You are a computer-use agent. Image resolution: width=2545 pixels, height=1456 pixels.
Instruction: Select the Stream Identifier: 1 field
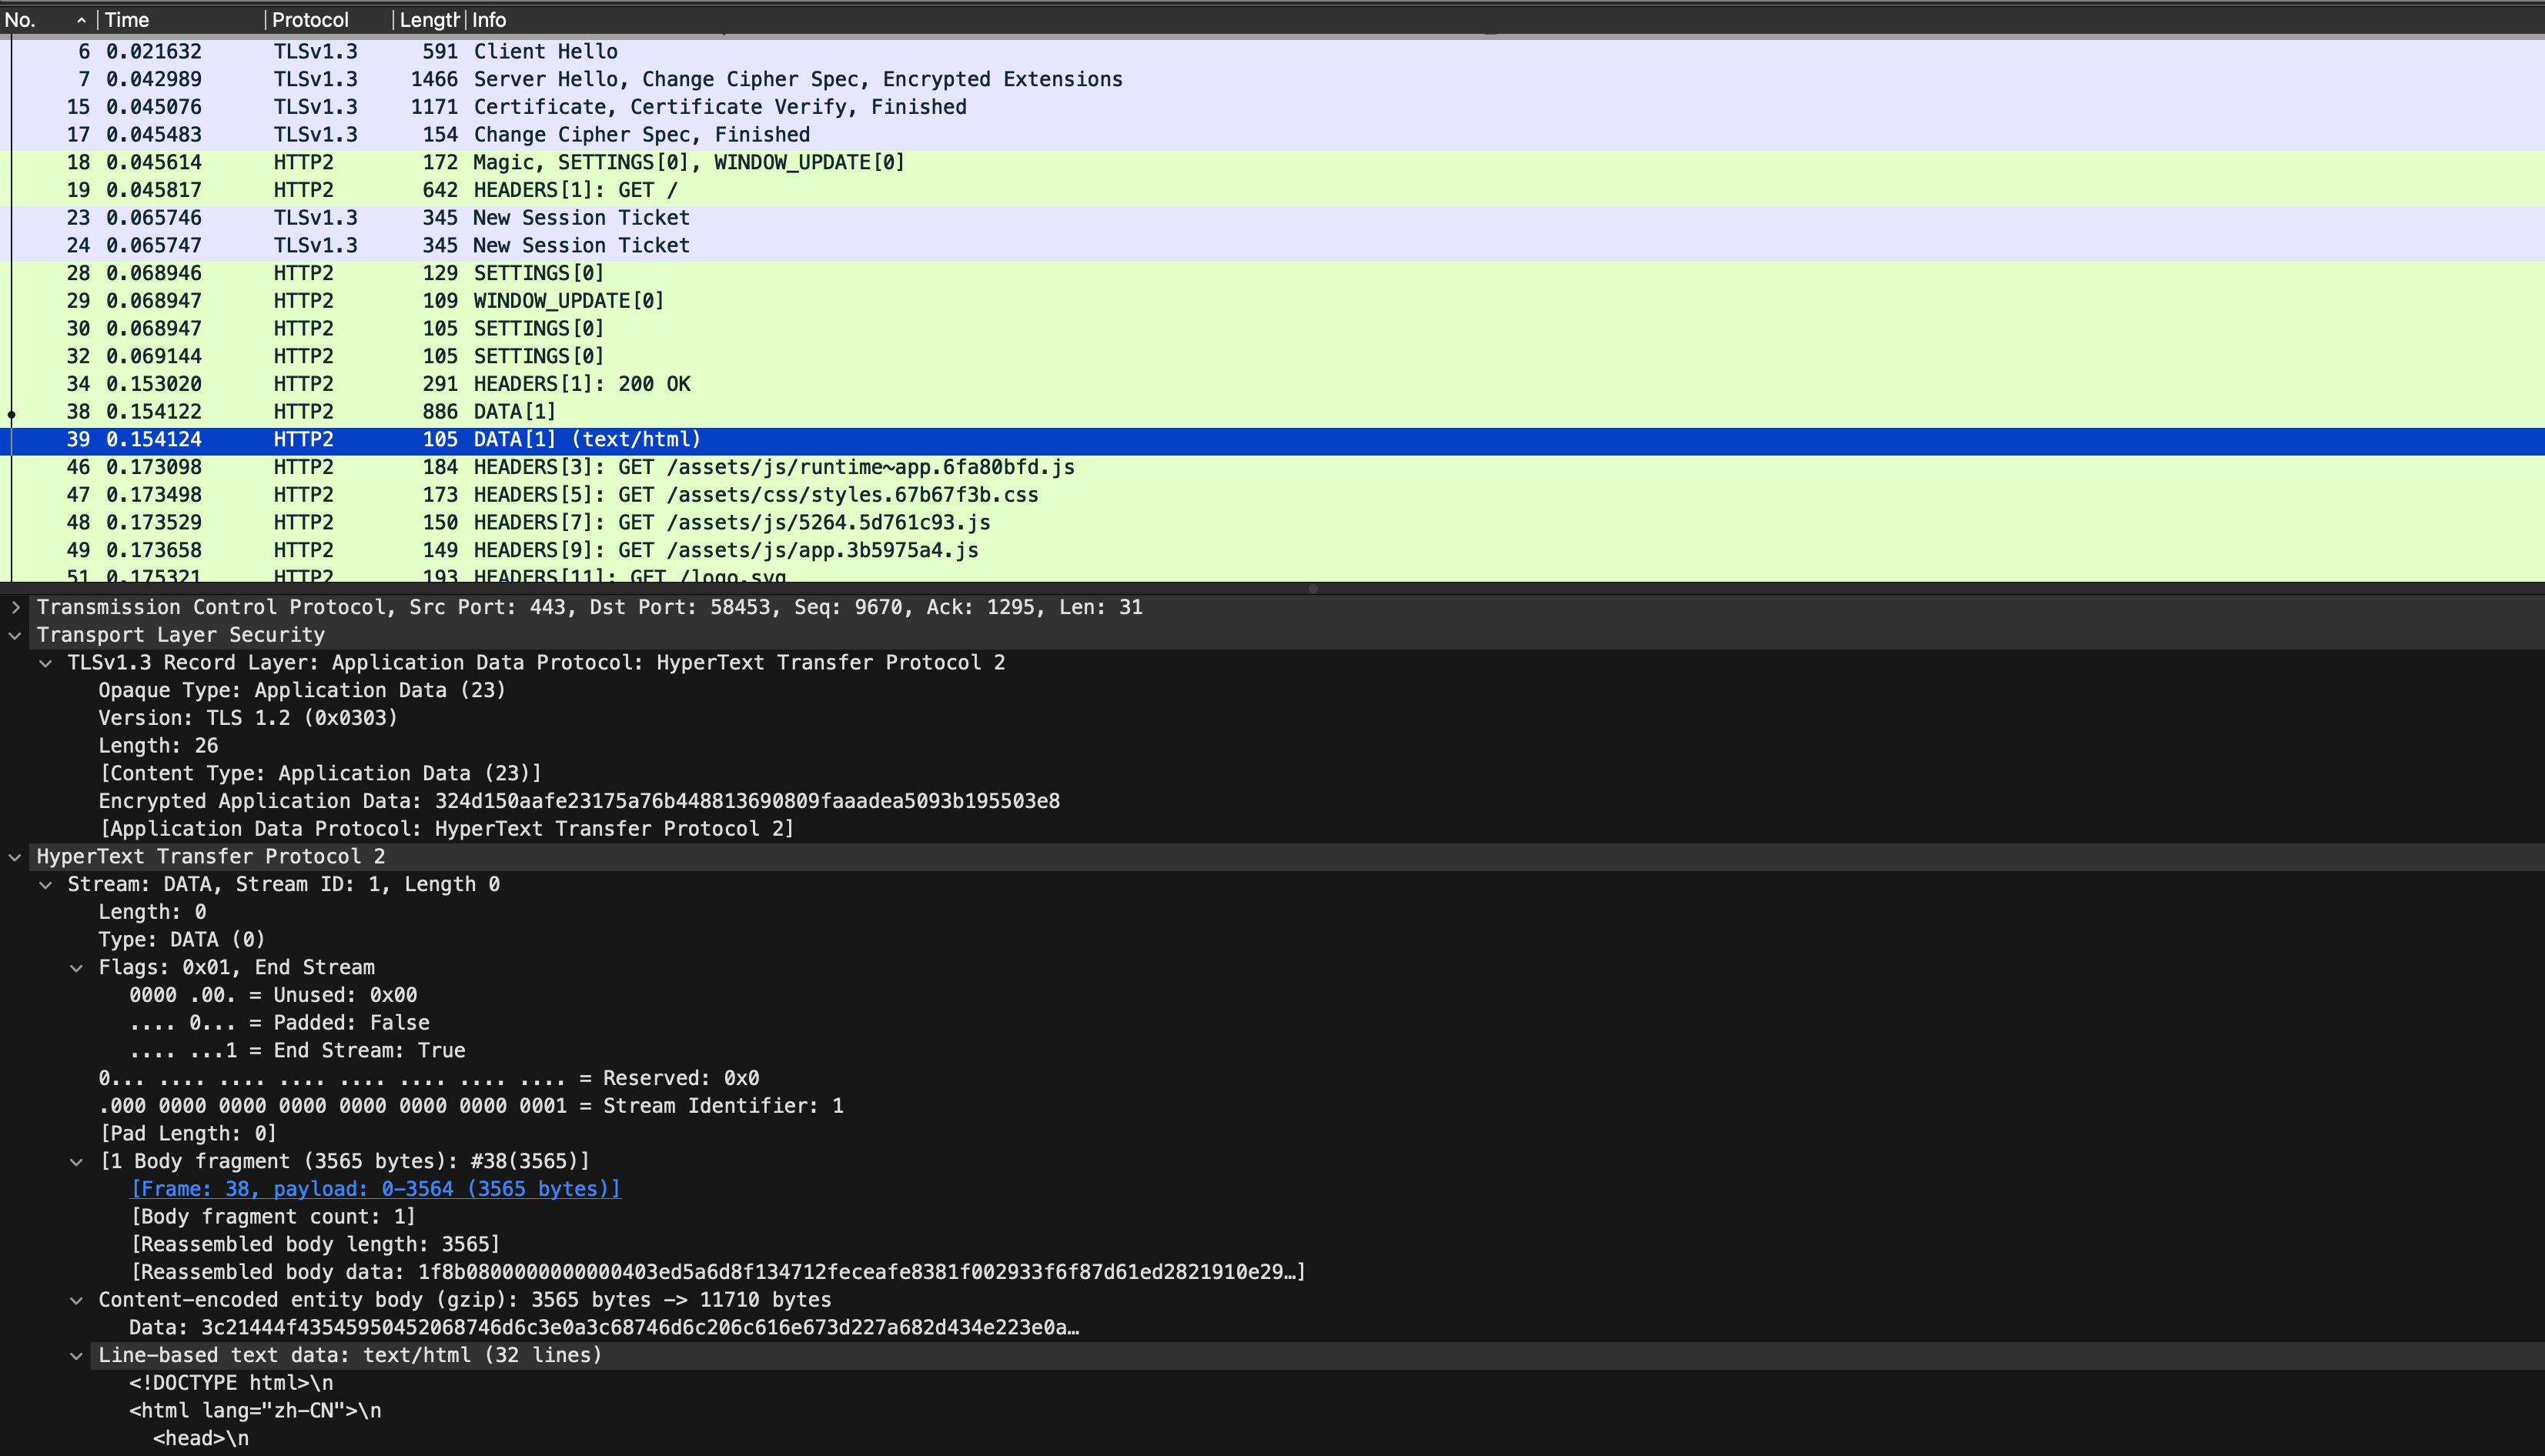click(471, 1106)
